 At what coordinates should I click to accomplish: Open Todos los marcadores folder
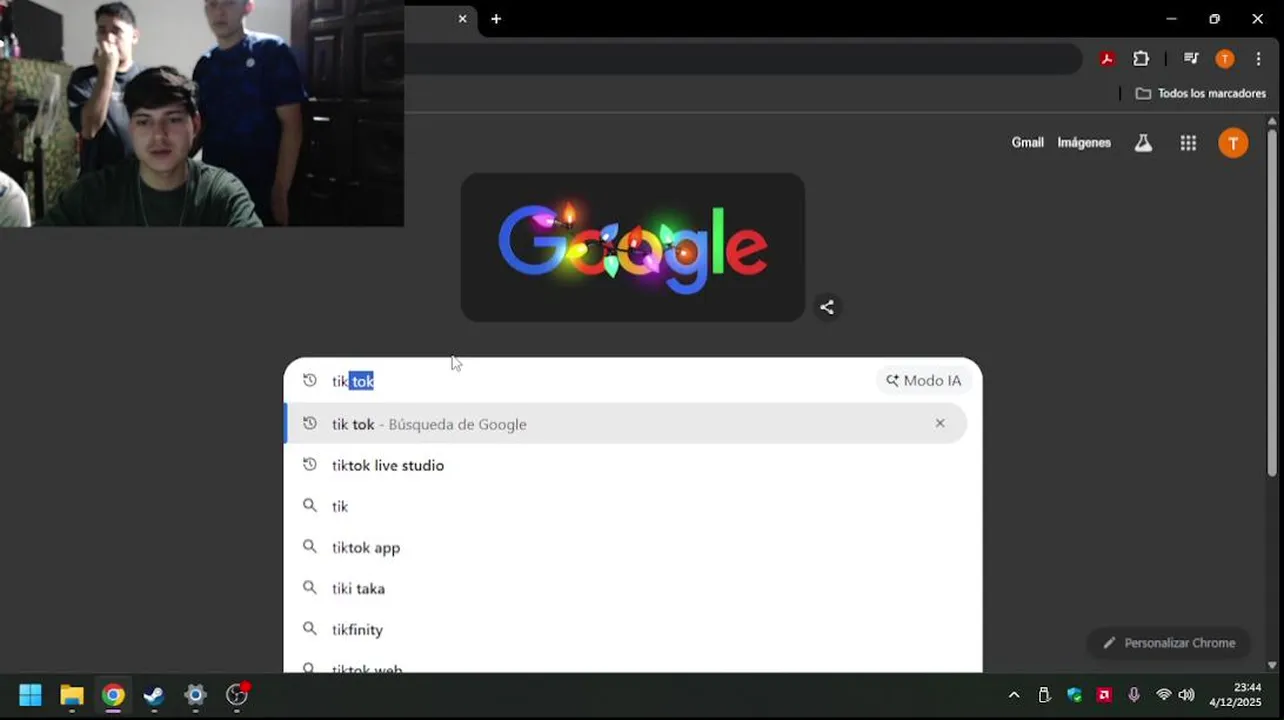1201,93
